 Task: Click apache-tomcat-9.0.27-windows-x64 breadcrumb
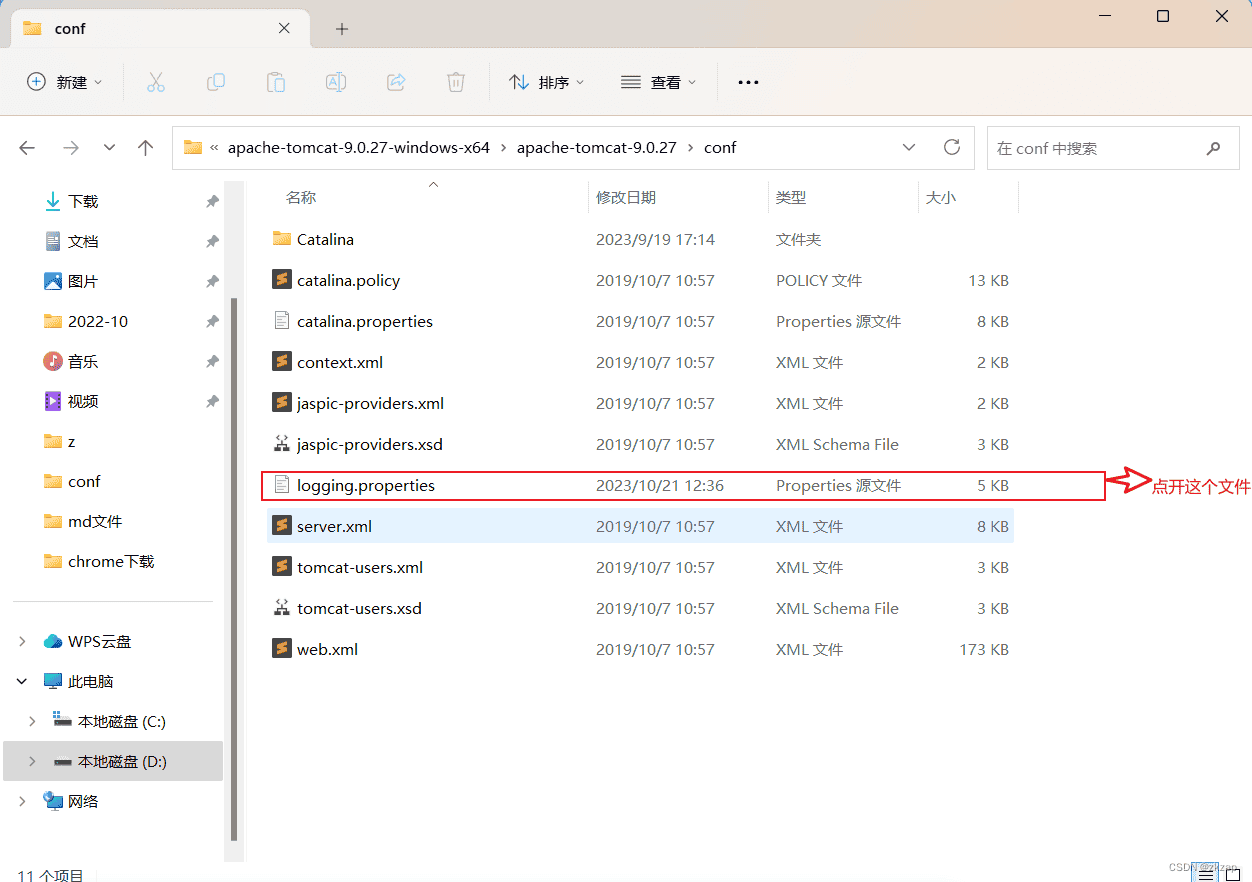point(359,147)
